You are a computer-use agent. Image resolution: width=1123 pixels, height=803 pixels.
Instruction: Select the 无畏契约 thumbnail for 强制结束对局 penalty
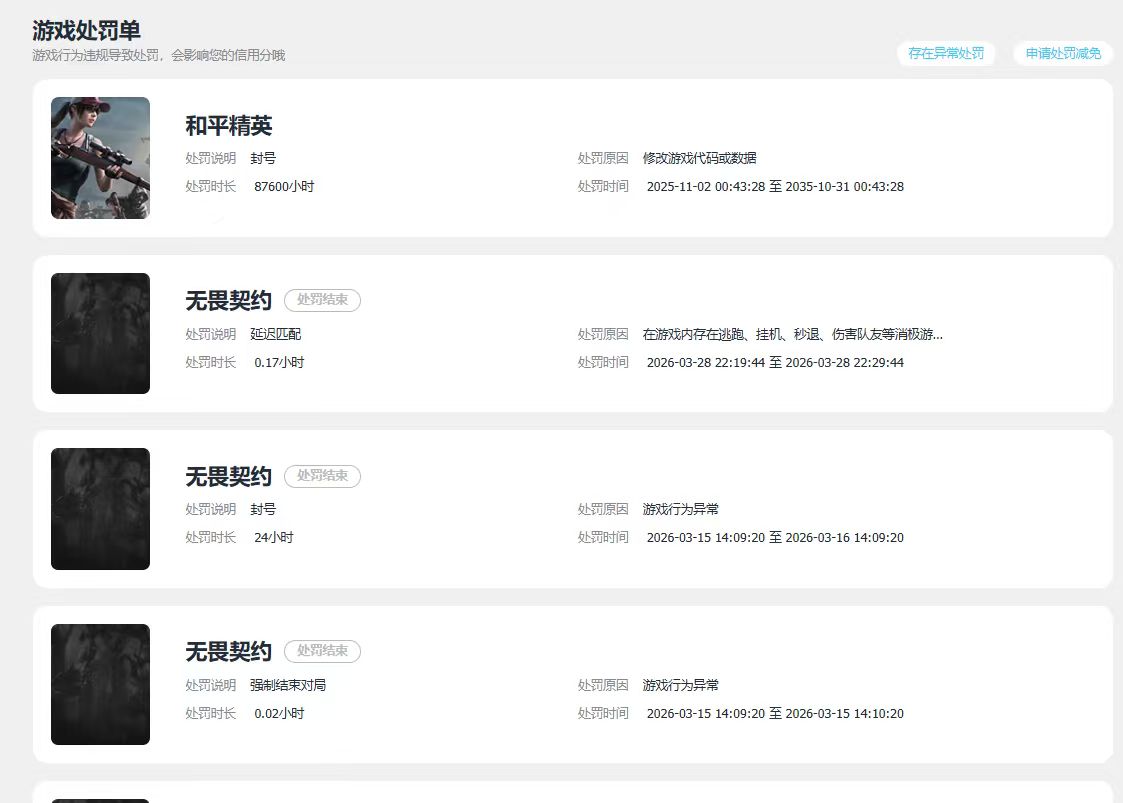click(x=100, y=684)
